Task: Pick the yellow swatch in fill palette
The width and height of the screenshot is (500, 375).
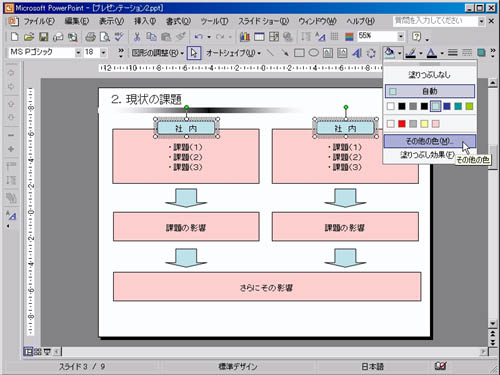Action: point(424,124)
